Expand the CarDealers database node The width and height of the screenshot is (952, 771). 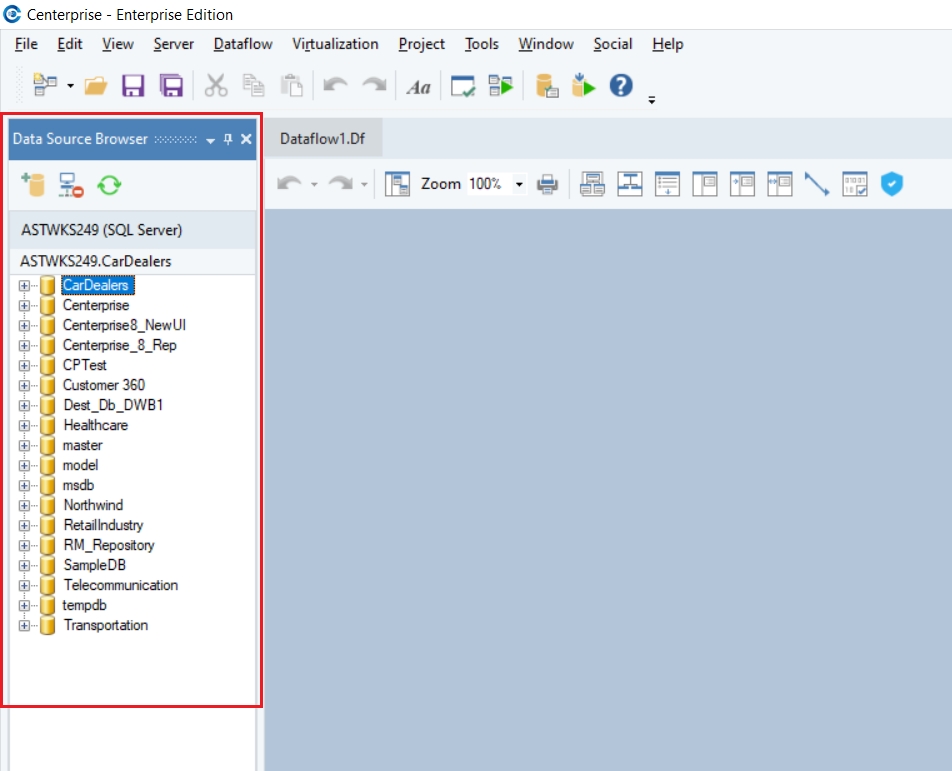(24, 286)
